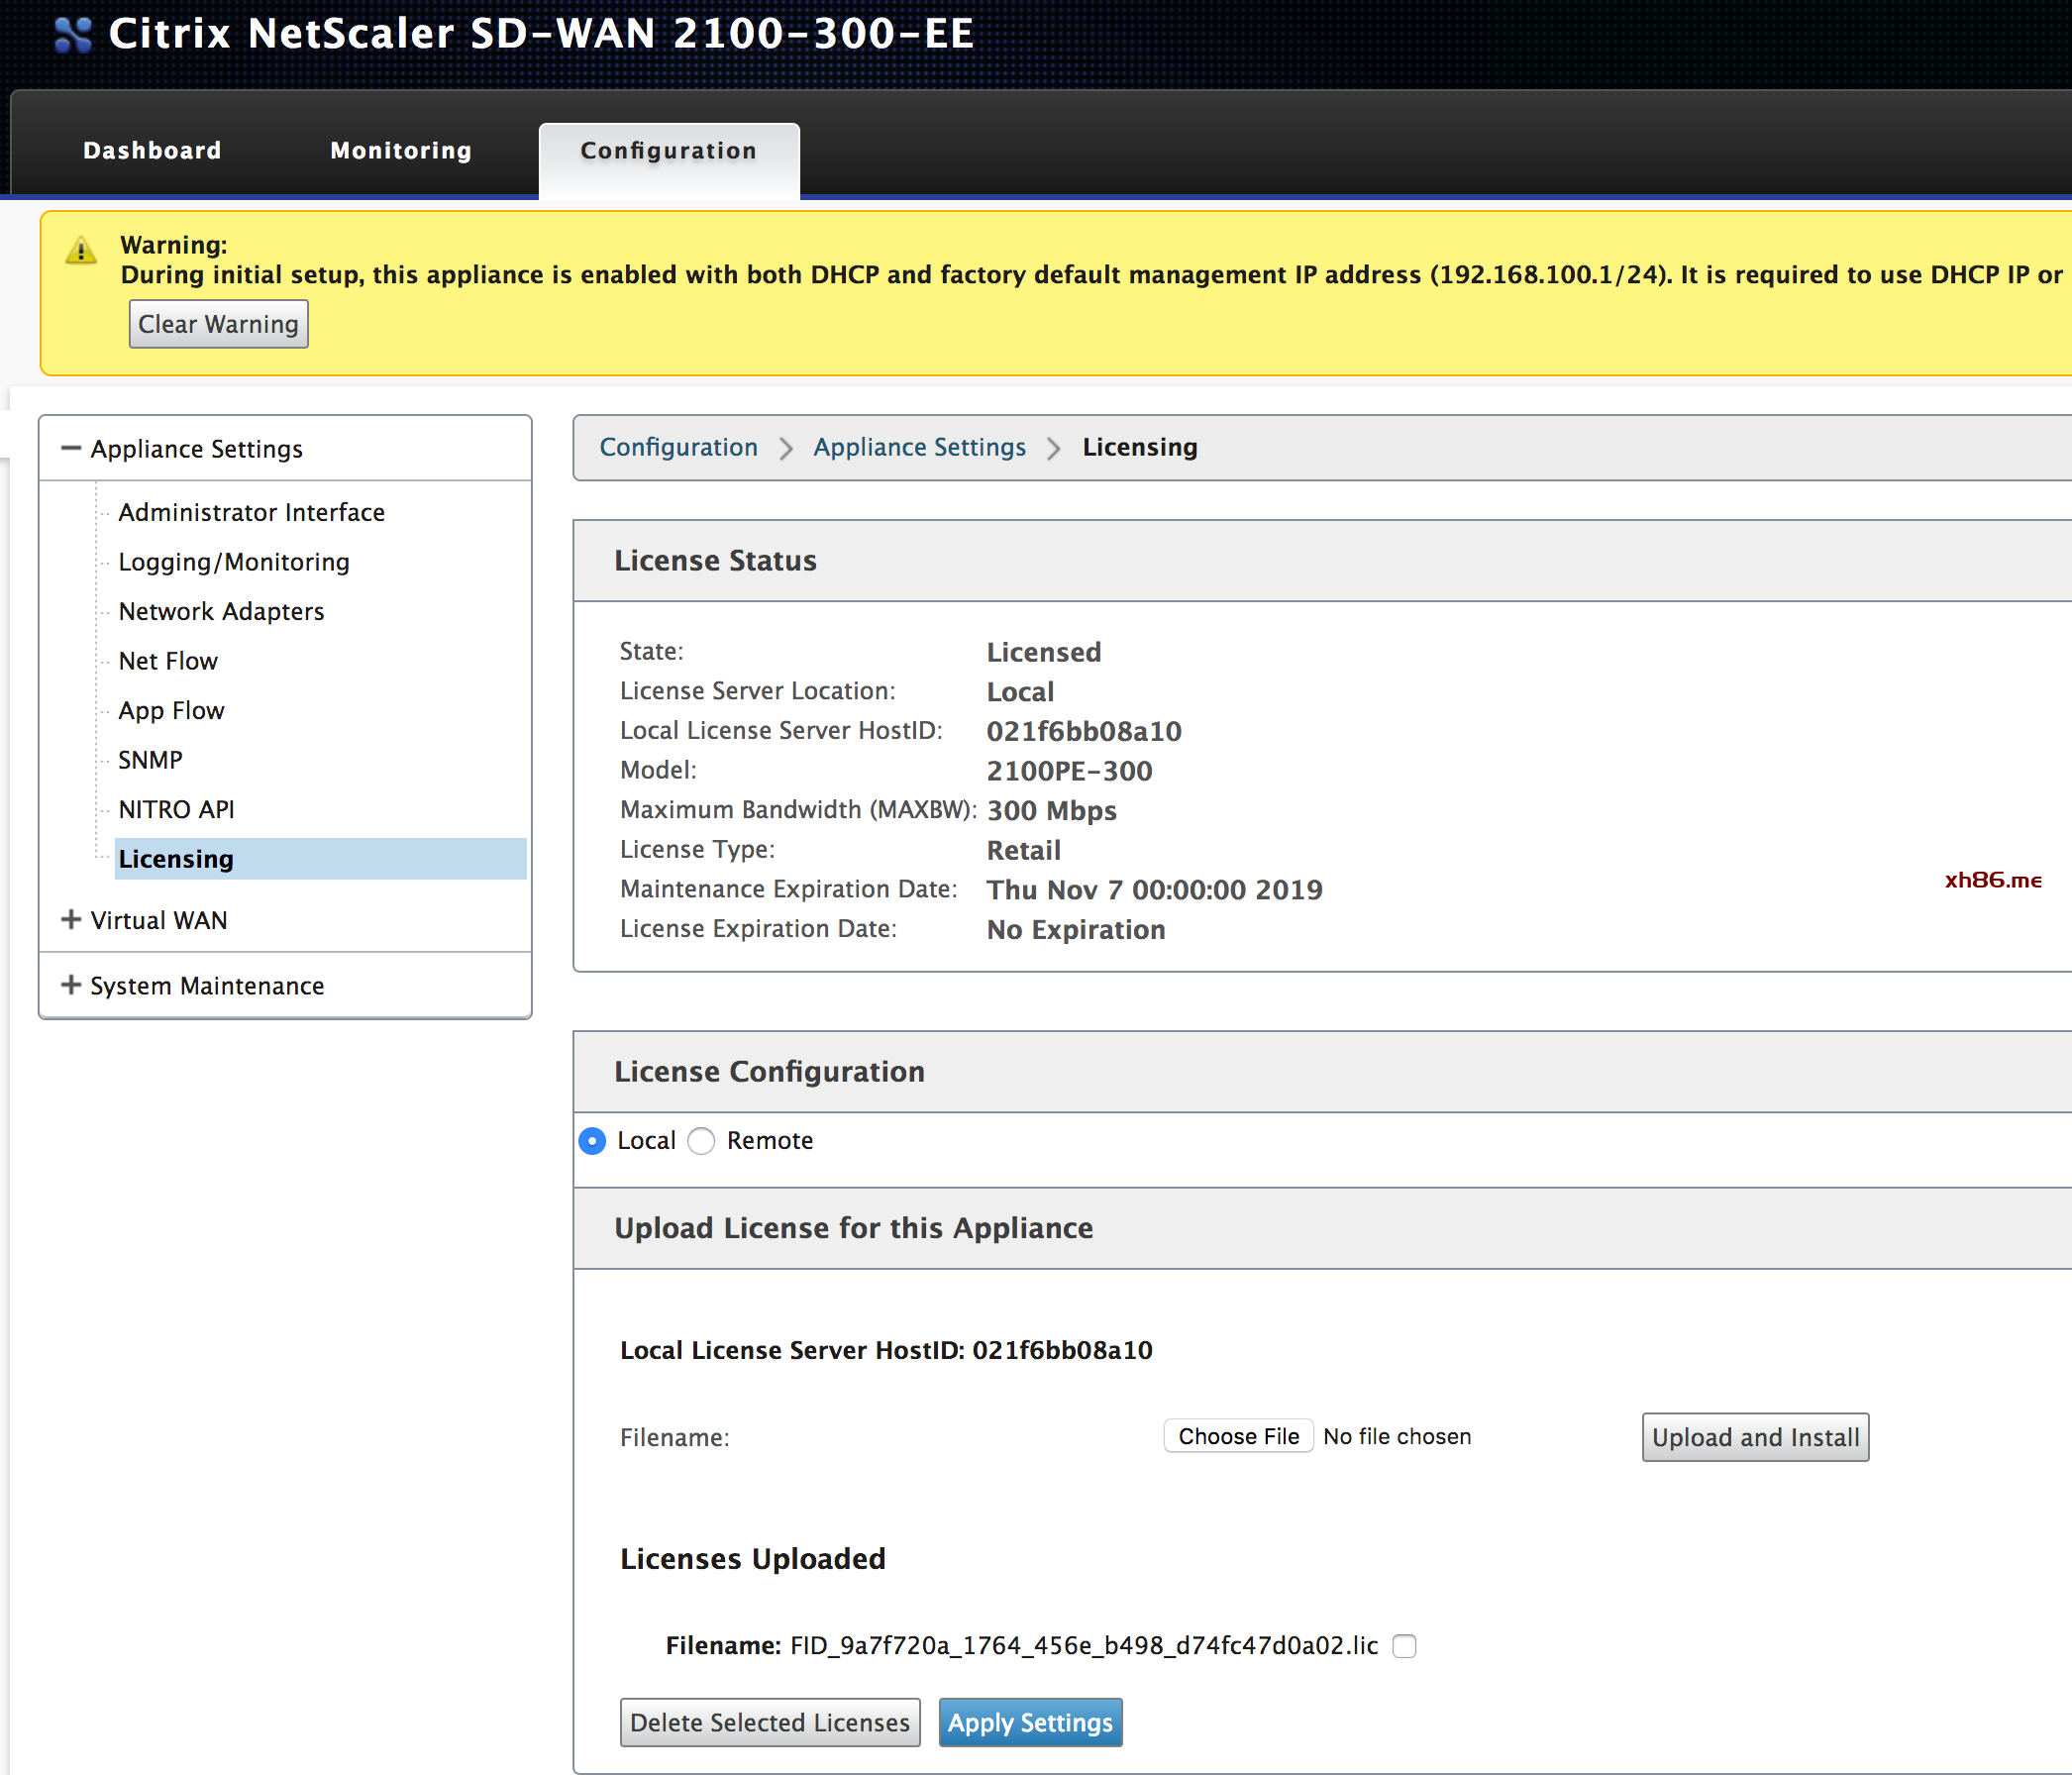Click the Citrix NetScaler SD-WAN title
The height and width of the screenshot is (1775, 2072).
click(541, 34)
